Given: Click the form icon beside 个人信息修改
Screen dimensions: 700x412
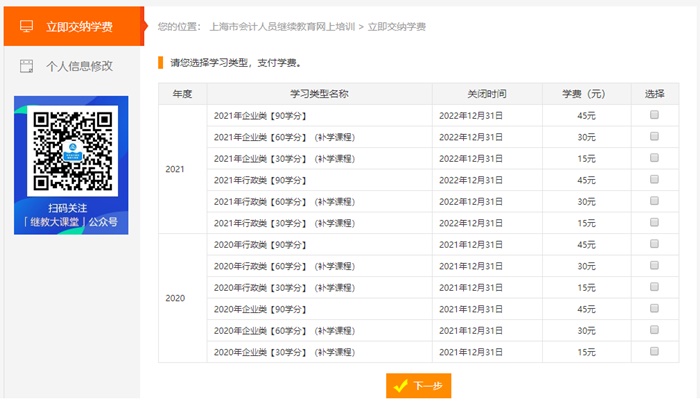Looking at the screenshot, I should [26, 66].
